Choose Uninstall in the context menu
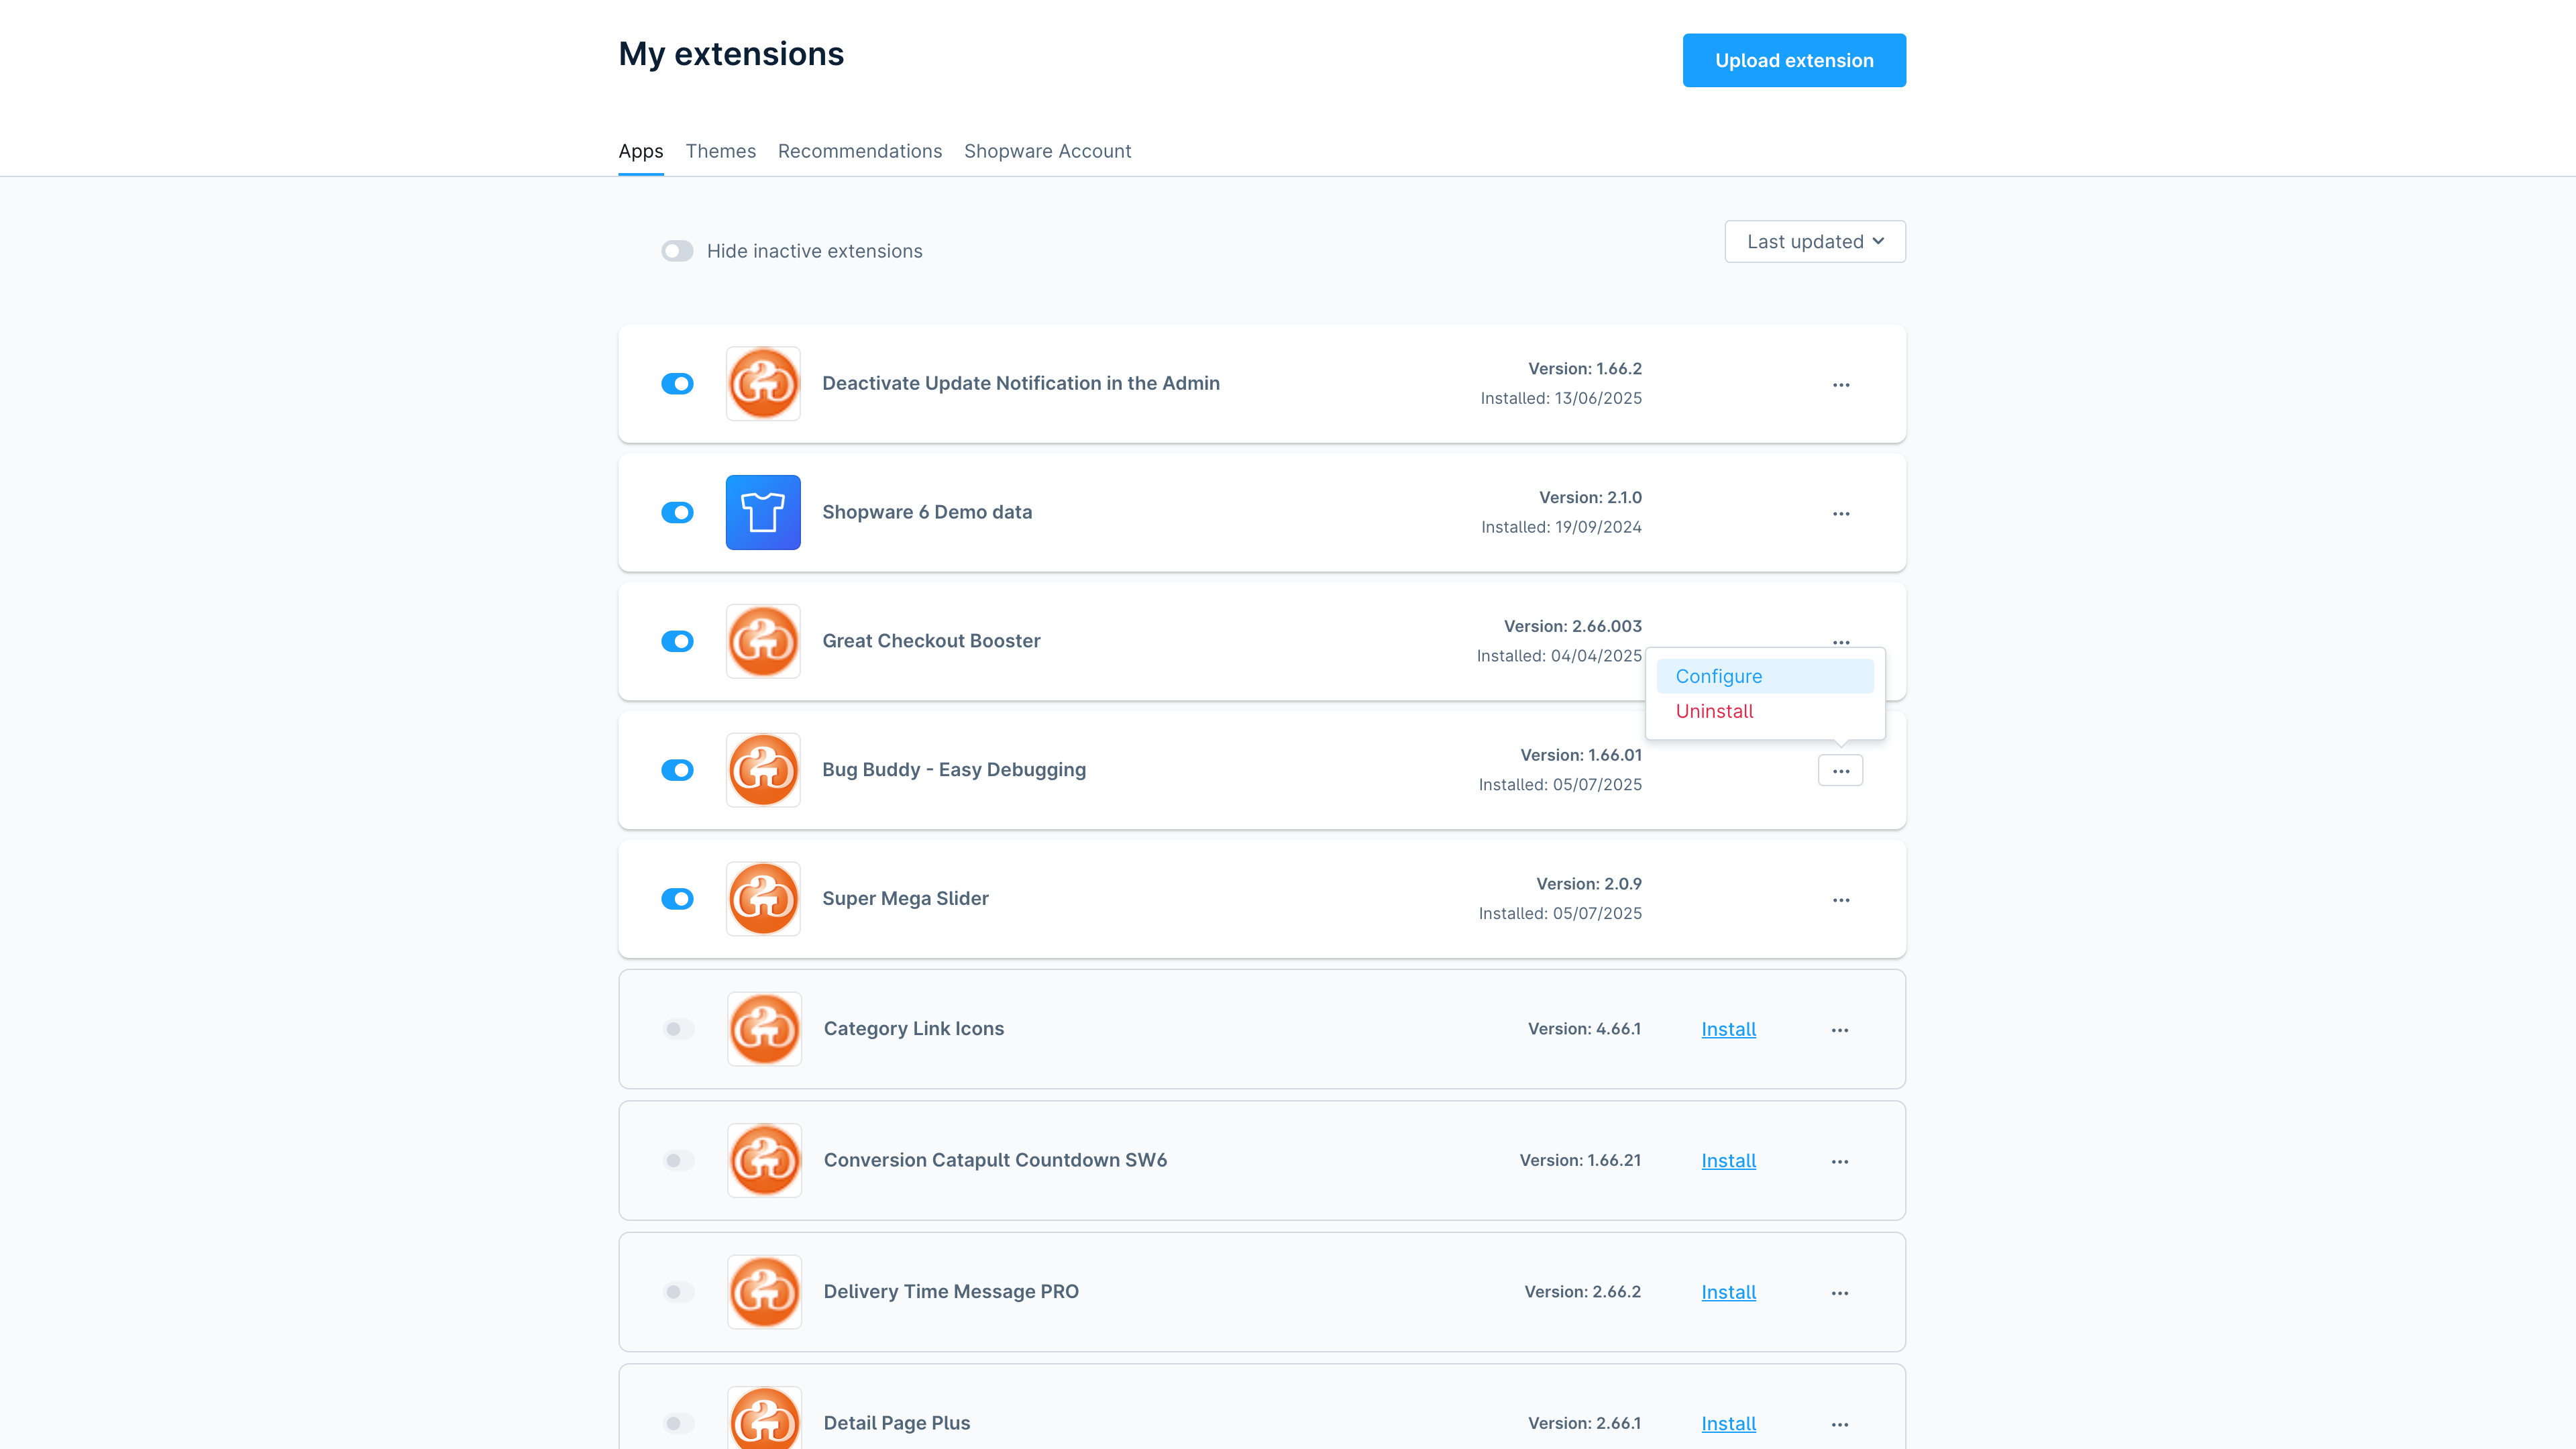Image resolution: width=2576 pixels, height=1449 pixels. pos(1765,712)
